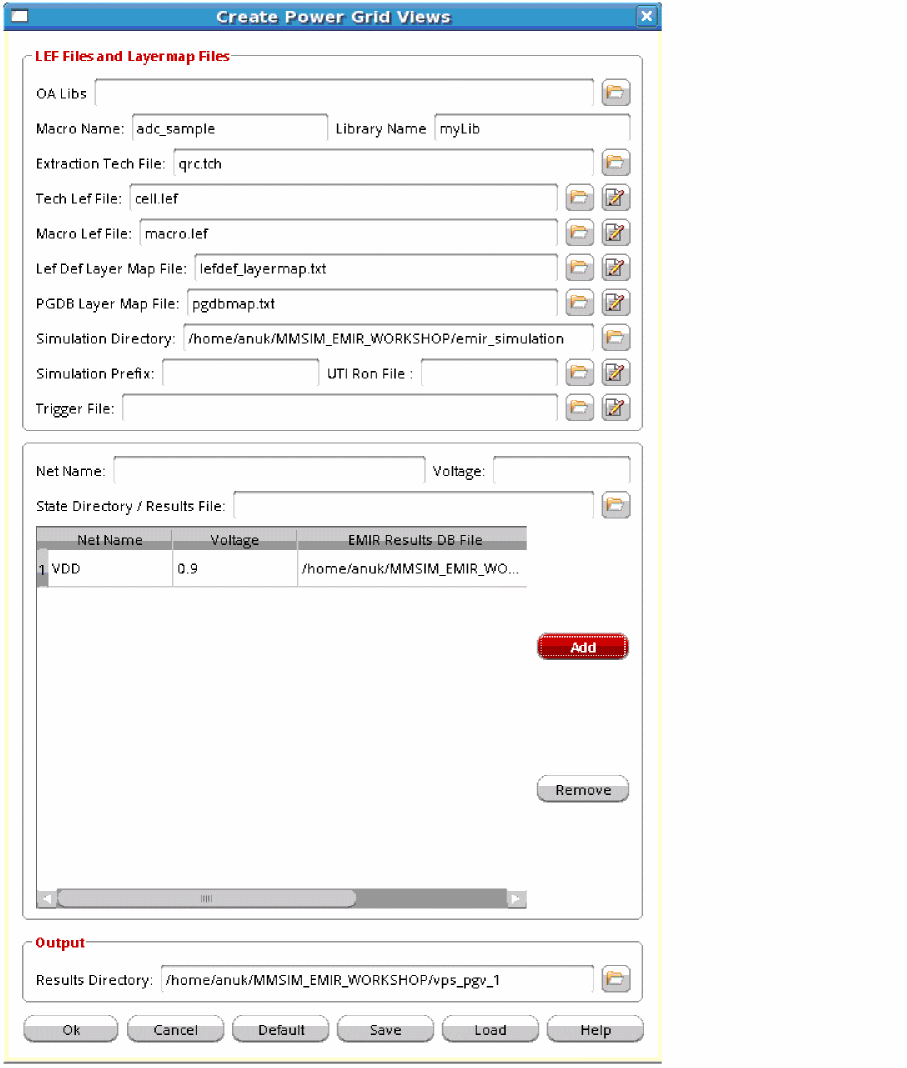Remove the selected net entry
Viewport: 907px width, 1068px height.
(x=583, y=789)
